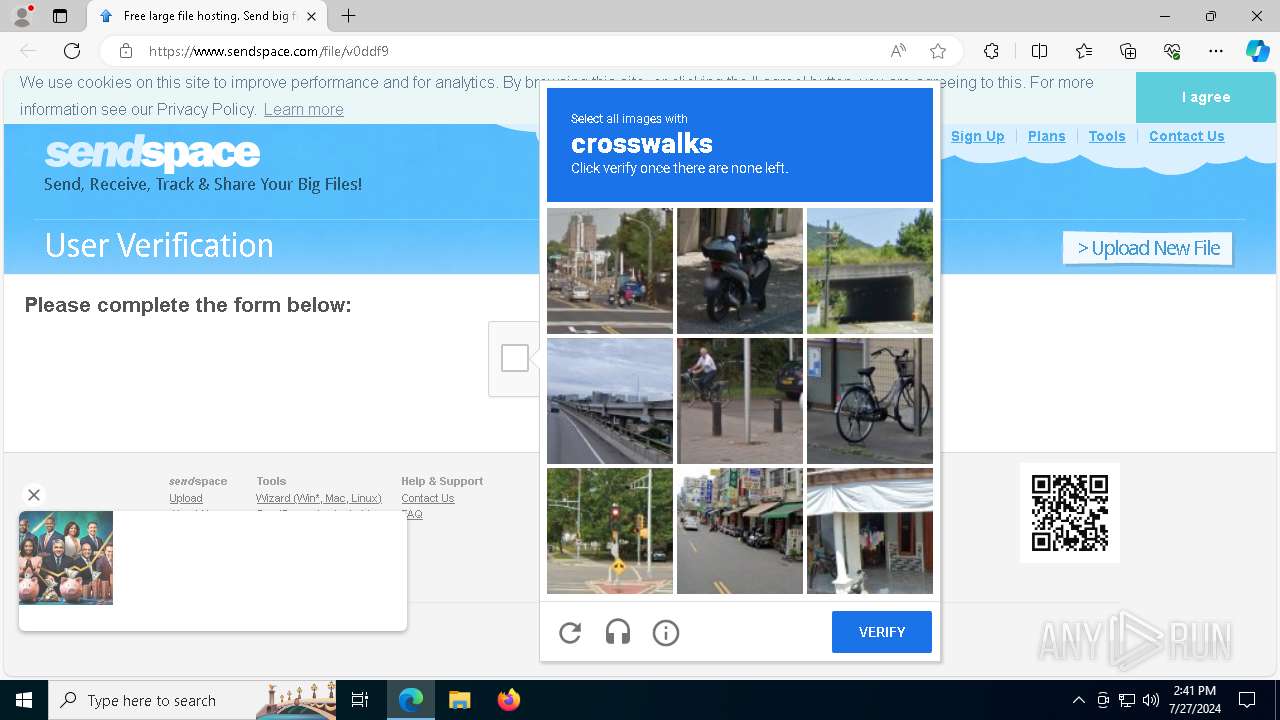The height and width of the screenshot is (720, 1280).
Task: Click the QR code image
Action: tap(1070, 512)
